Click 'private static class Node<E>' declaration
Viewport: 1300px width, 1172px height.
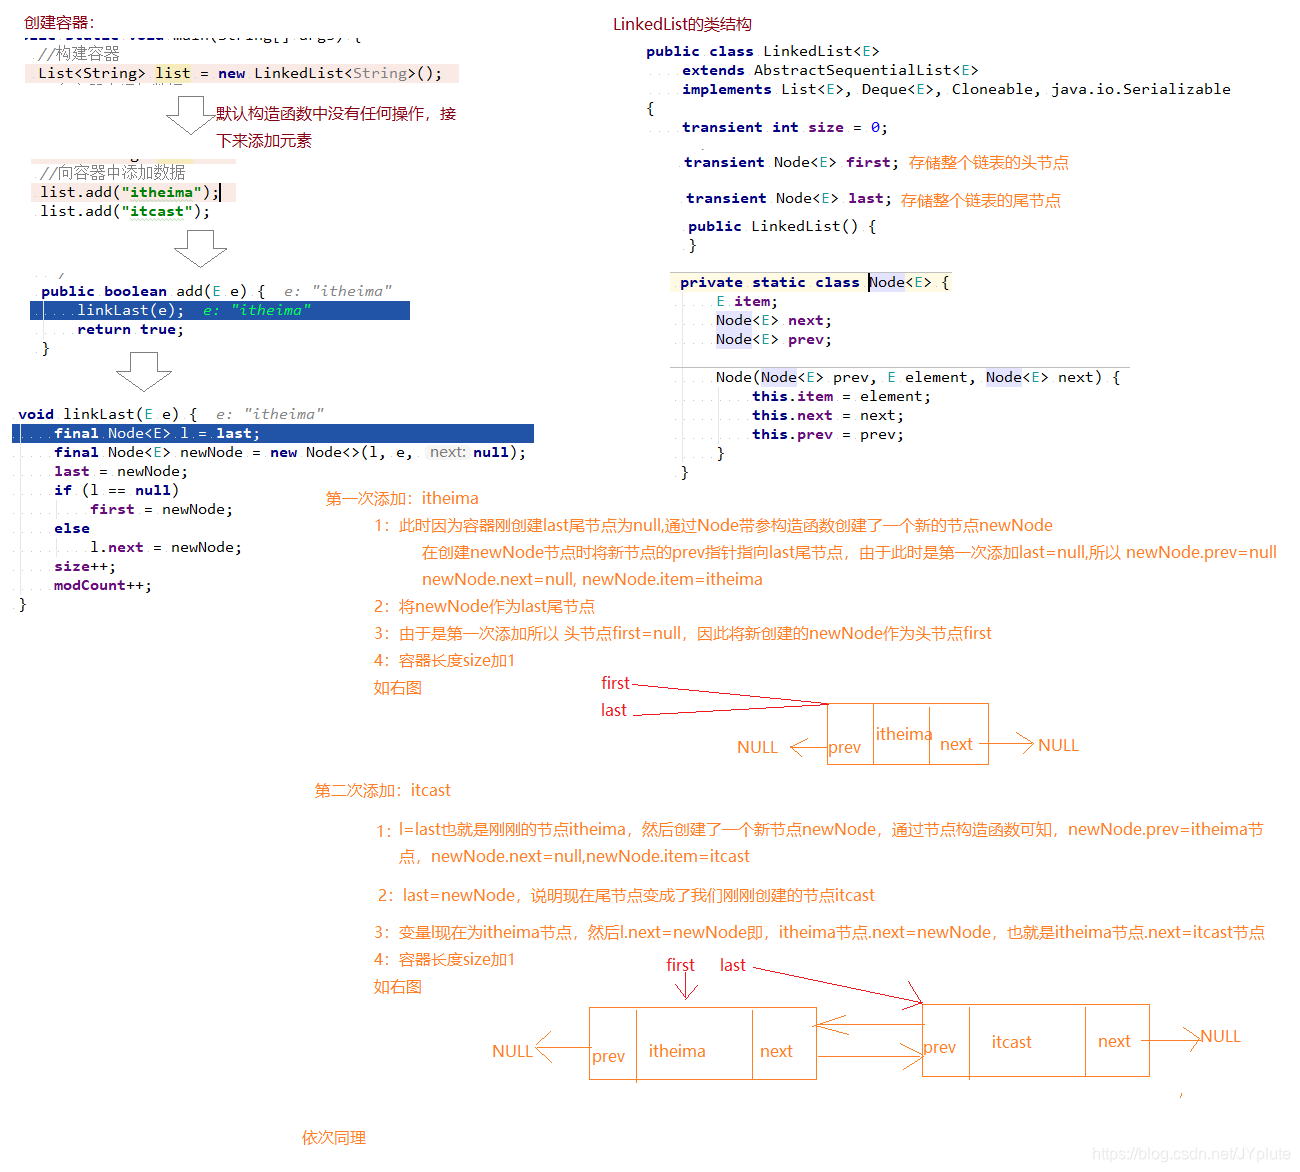point(815,282)
